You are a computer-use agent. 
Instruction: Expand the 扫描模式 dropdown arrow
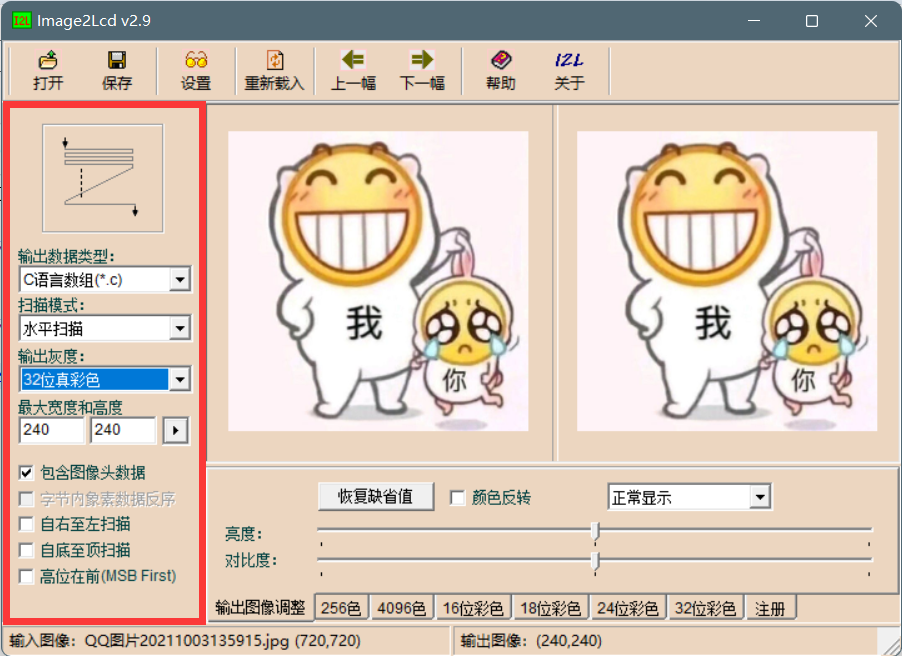coord(180,329)
